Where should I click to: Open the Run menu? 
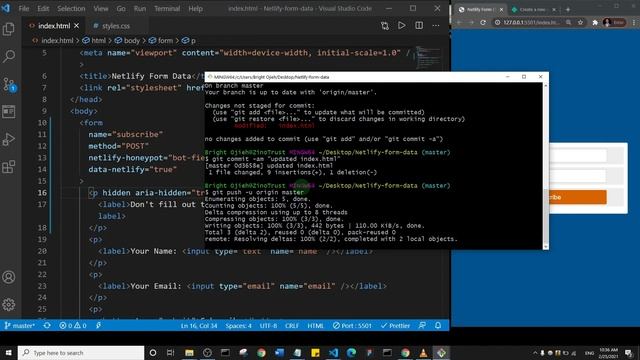pos(140,9)
